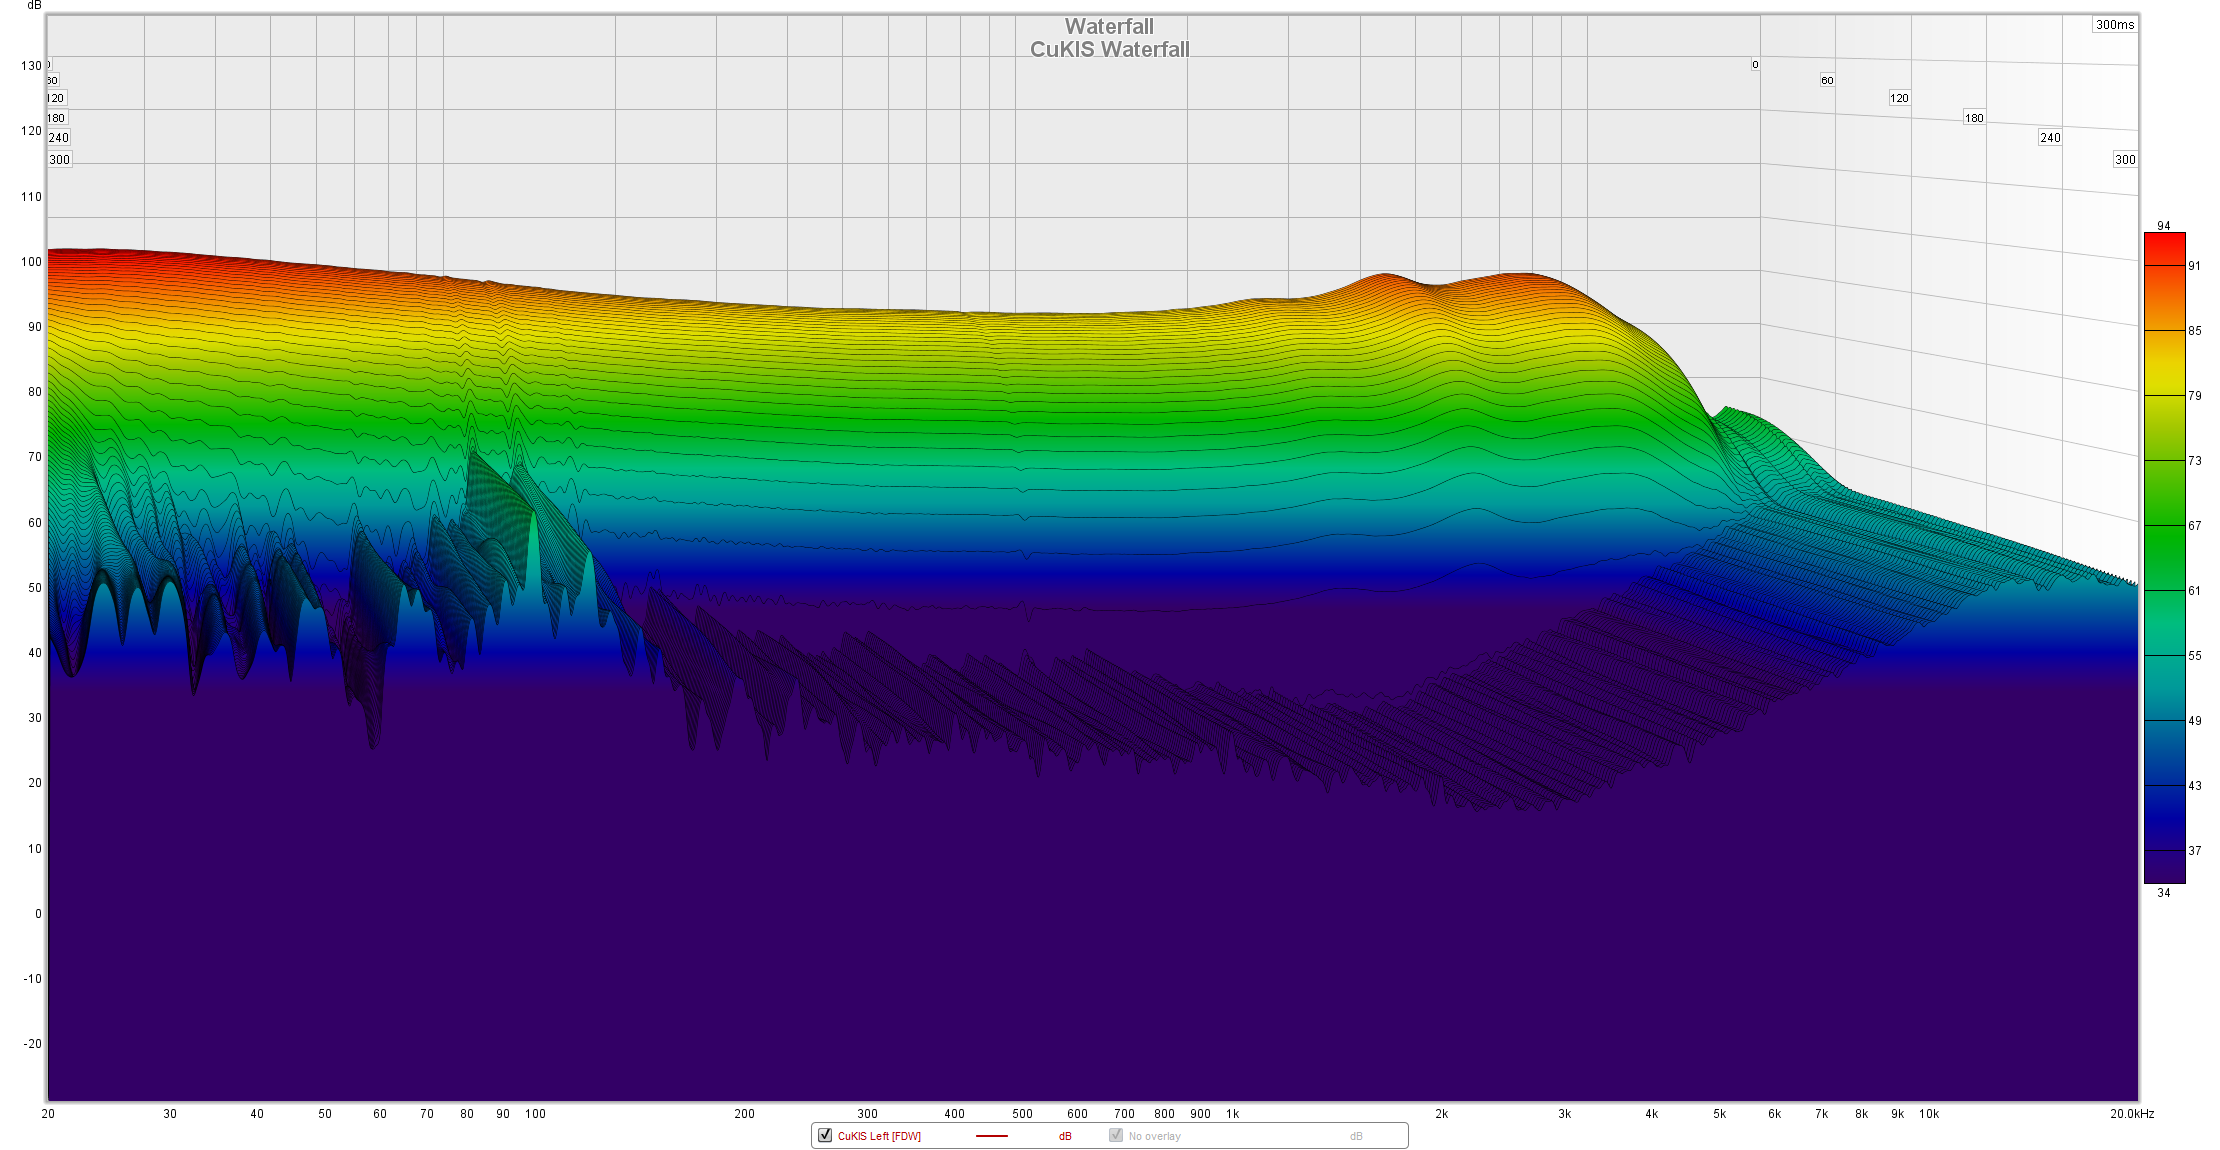The width and height of the screenshot is (2220, 1150).
Task: Click the left-side 240 time axis marker
Action: [59, 138]
